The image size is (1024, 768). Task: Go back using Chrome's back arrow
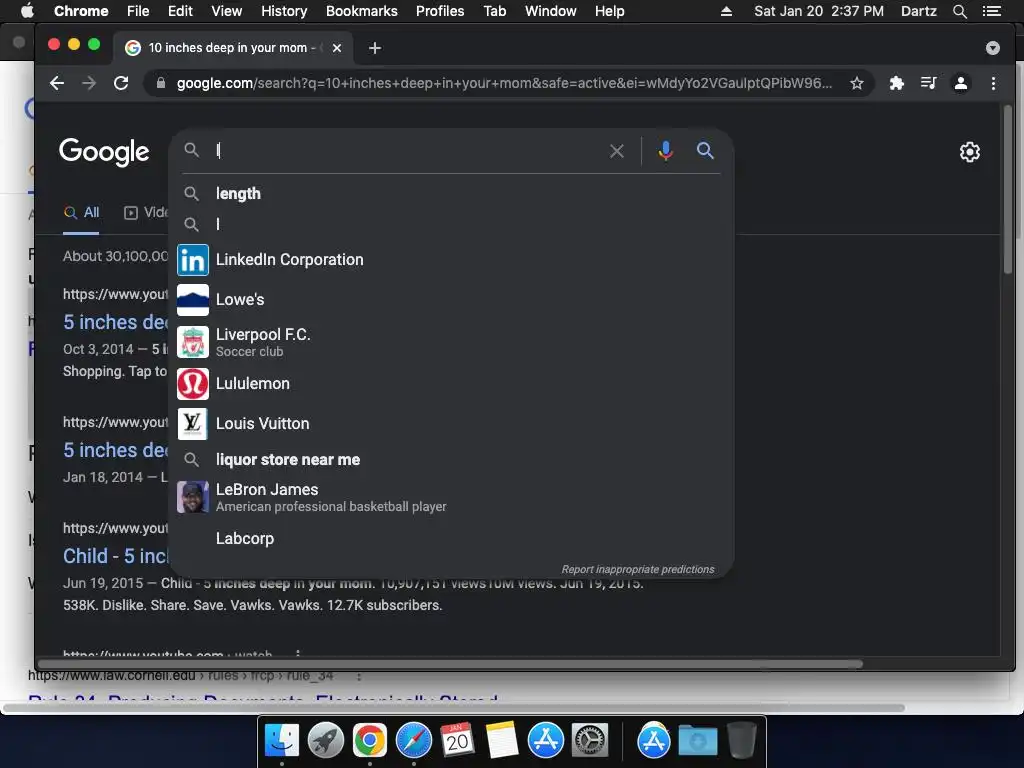[57, 83]
